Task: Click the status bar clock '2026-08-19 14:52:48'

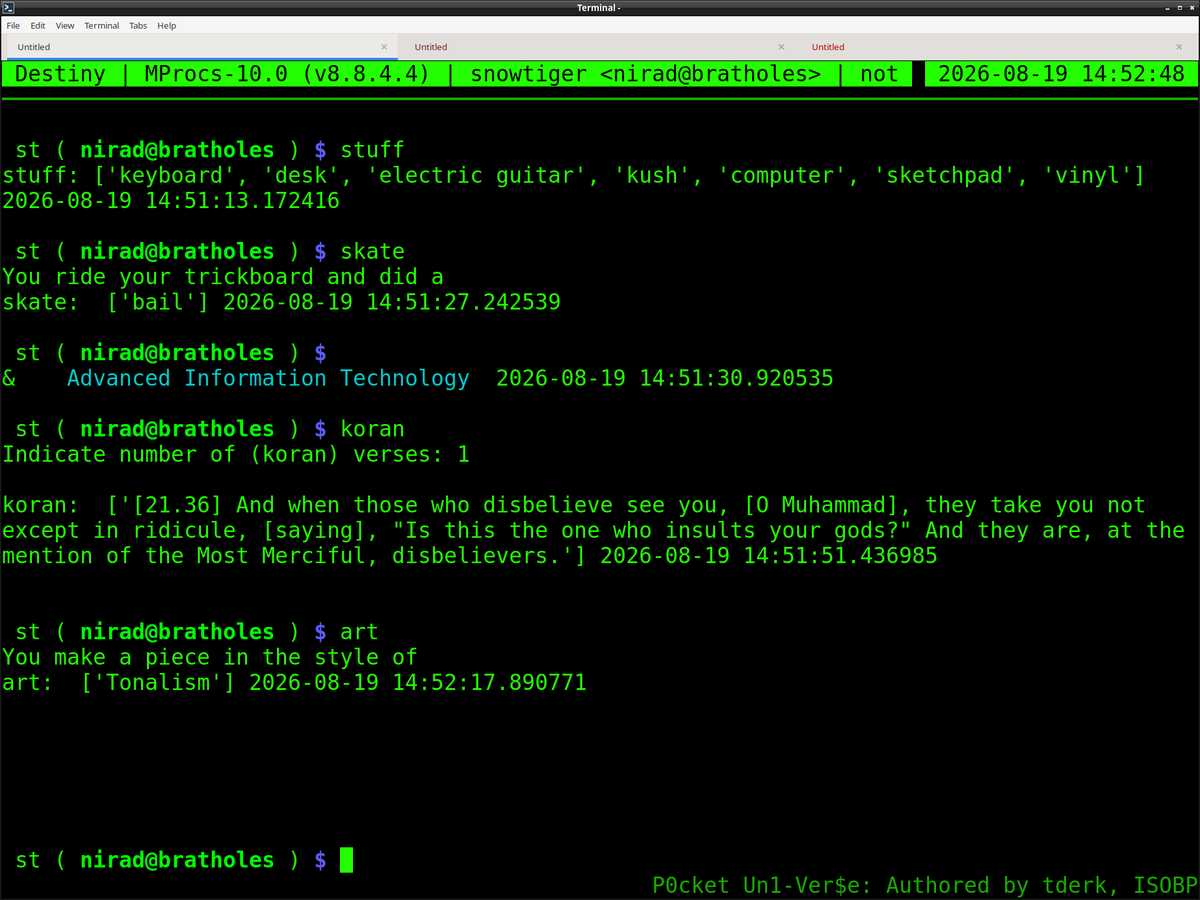Action: coord(1062,74)
